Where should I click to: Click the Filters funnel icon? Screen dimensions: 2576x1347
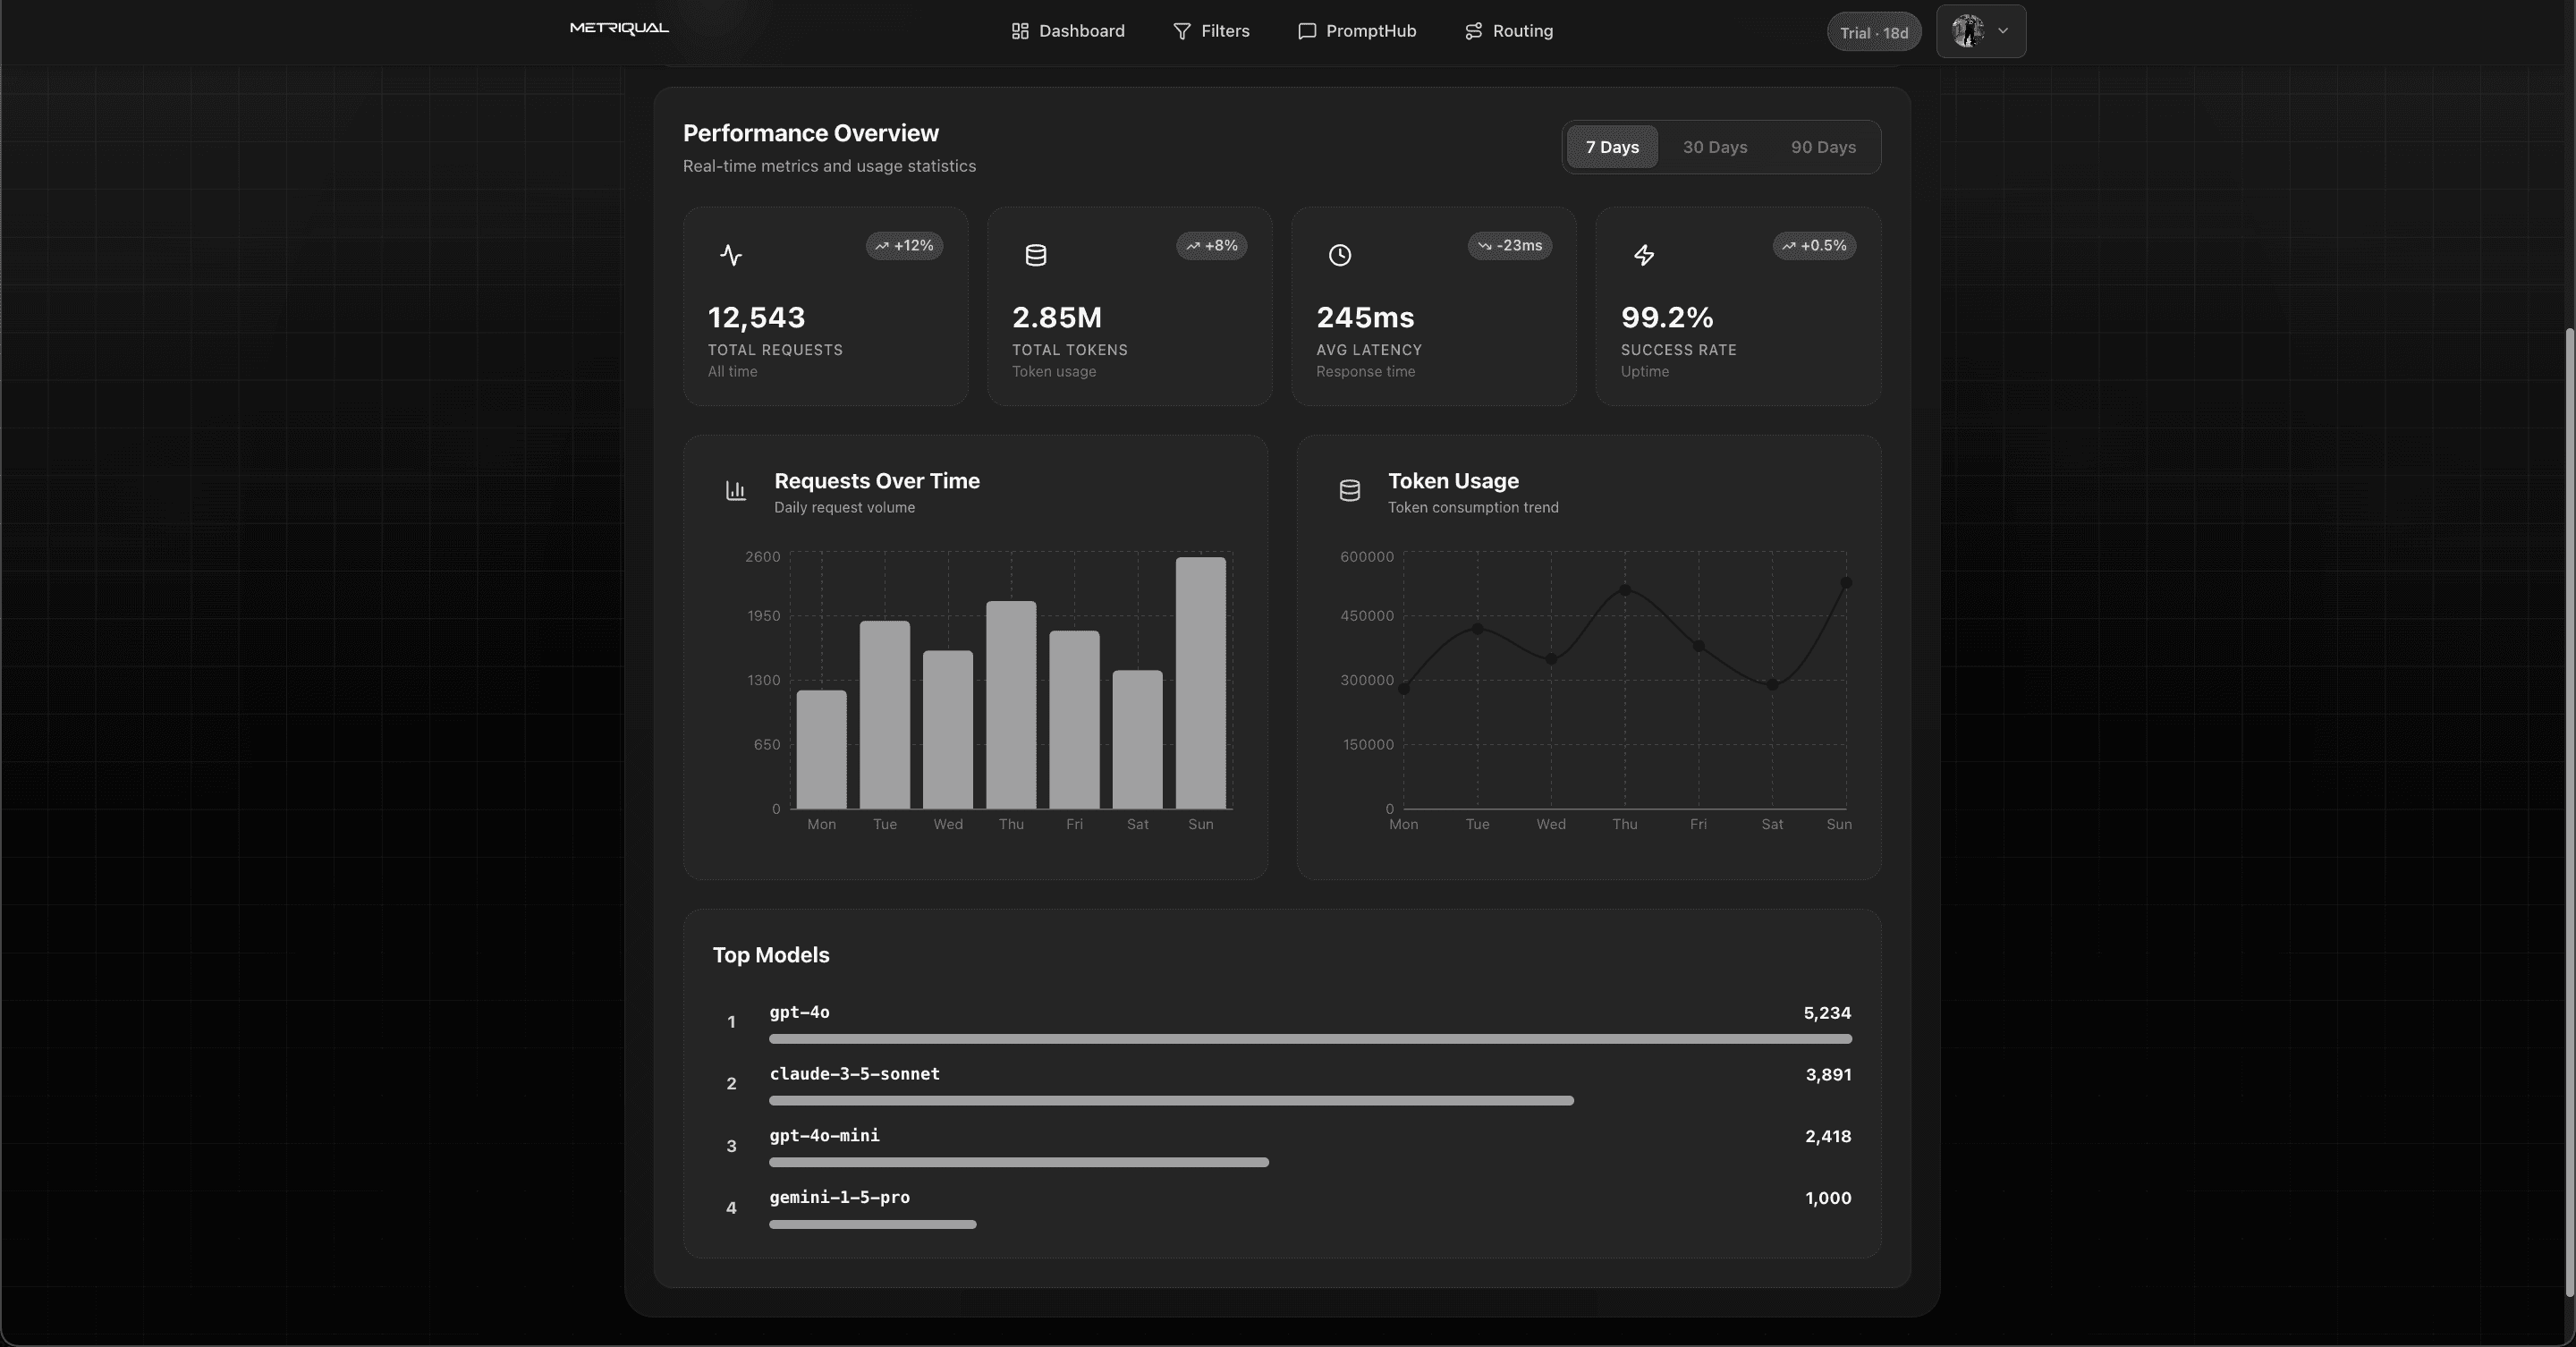pos(1181,31)
